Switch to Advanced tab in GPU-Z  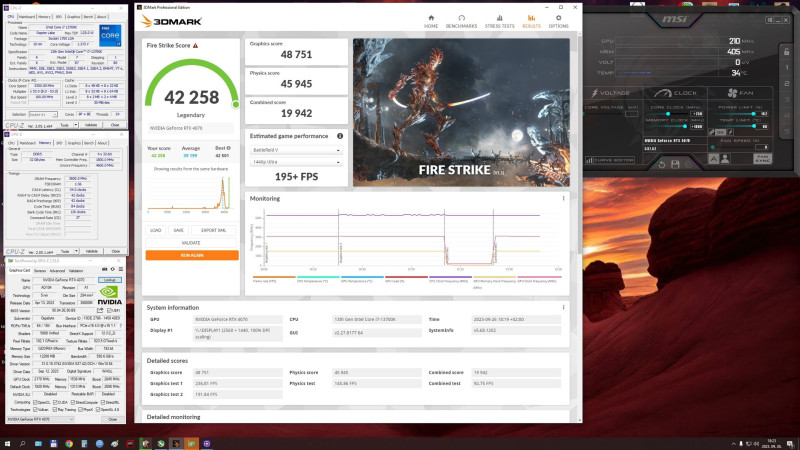pyautogui.click(x=57, y=271)
